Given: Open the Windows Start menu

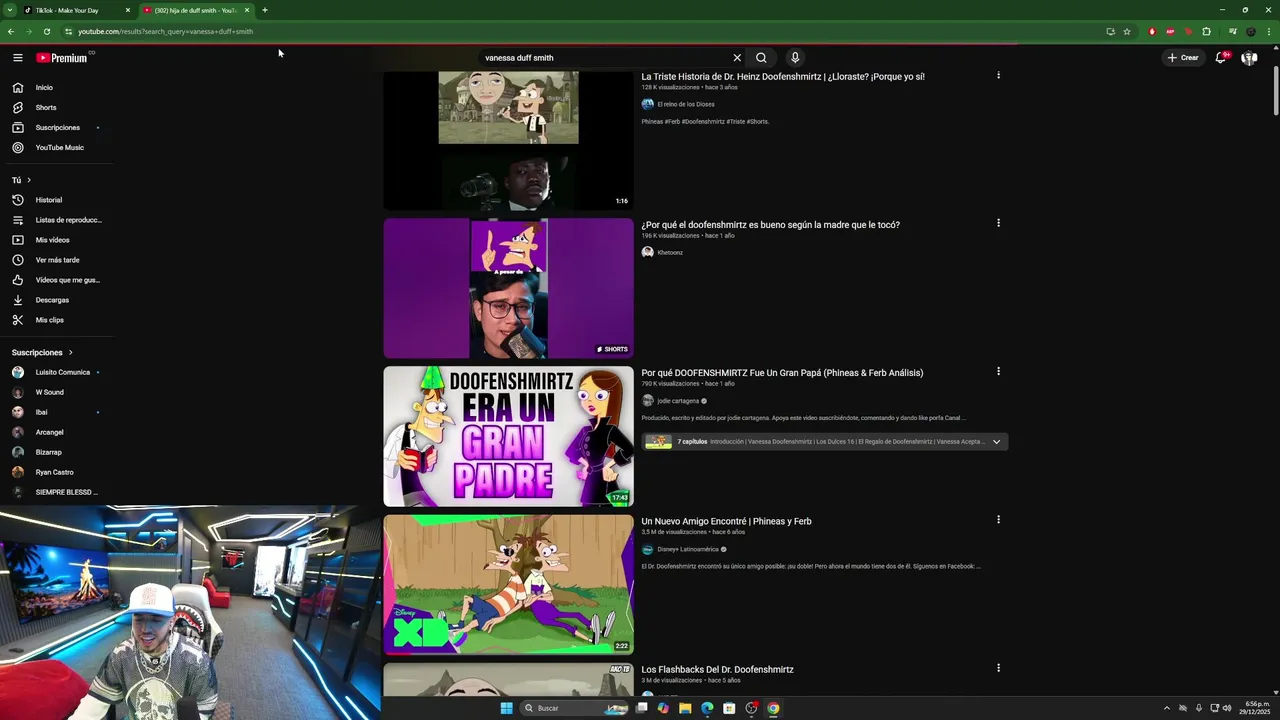Looking at the screenshot, I should 506,708.
